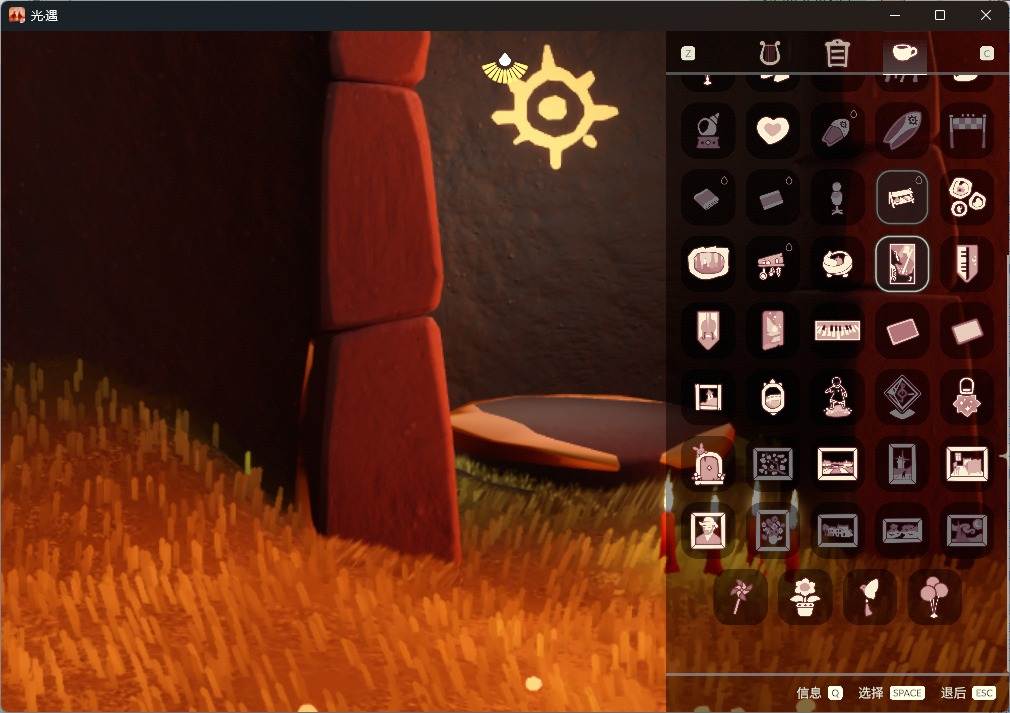Viewport: 1010px width, 713px height.
Task: Pick the wheat field landscape painting
Action: click(x=837, y=464)
